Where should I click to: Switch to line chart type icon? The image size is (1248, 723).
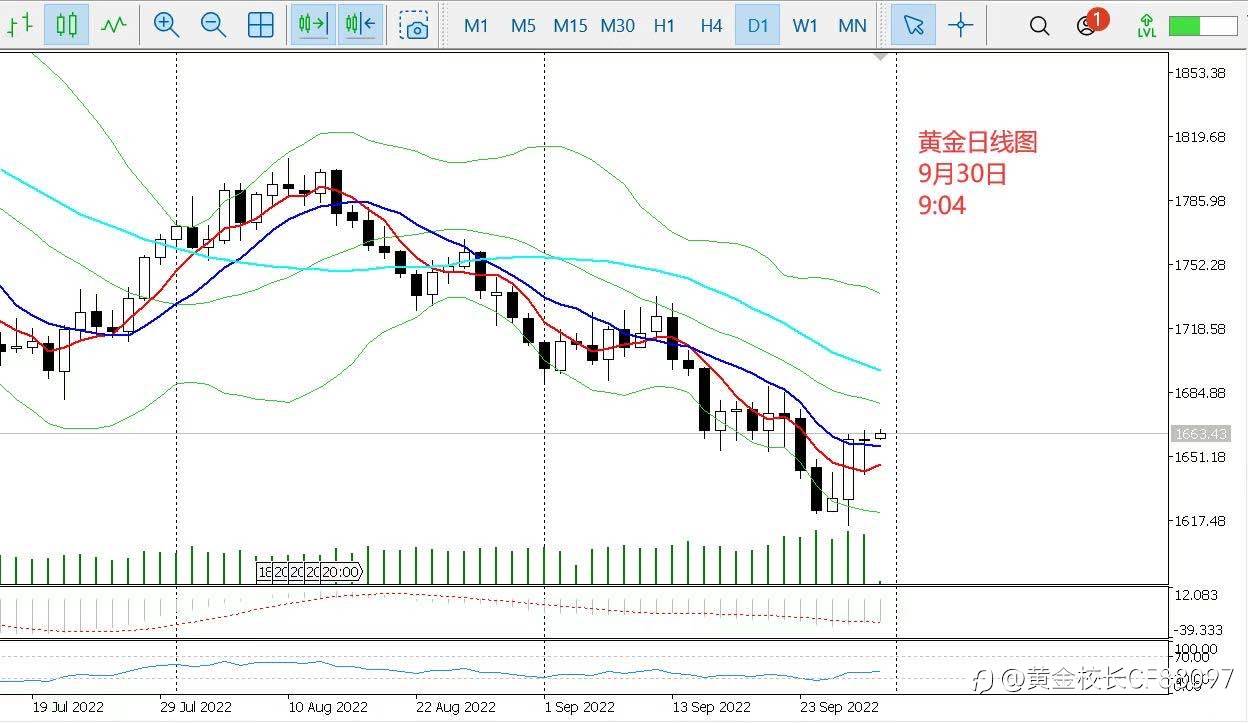[x=114, y=25]
